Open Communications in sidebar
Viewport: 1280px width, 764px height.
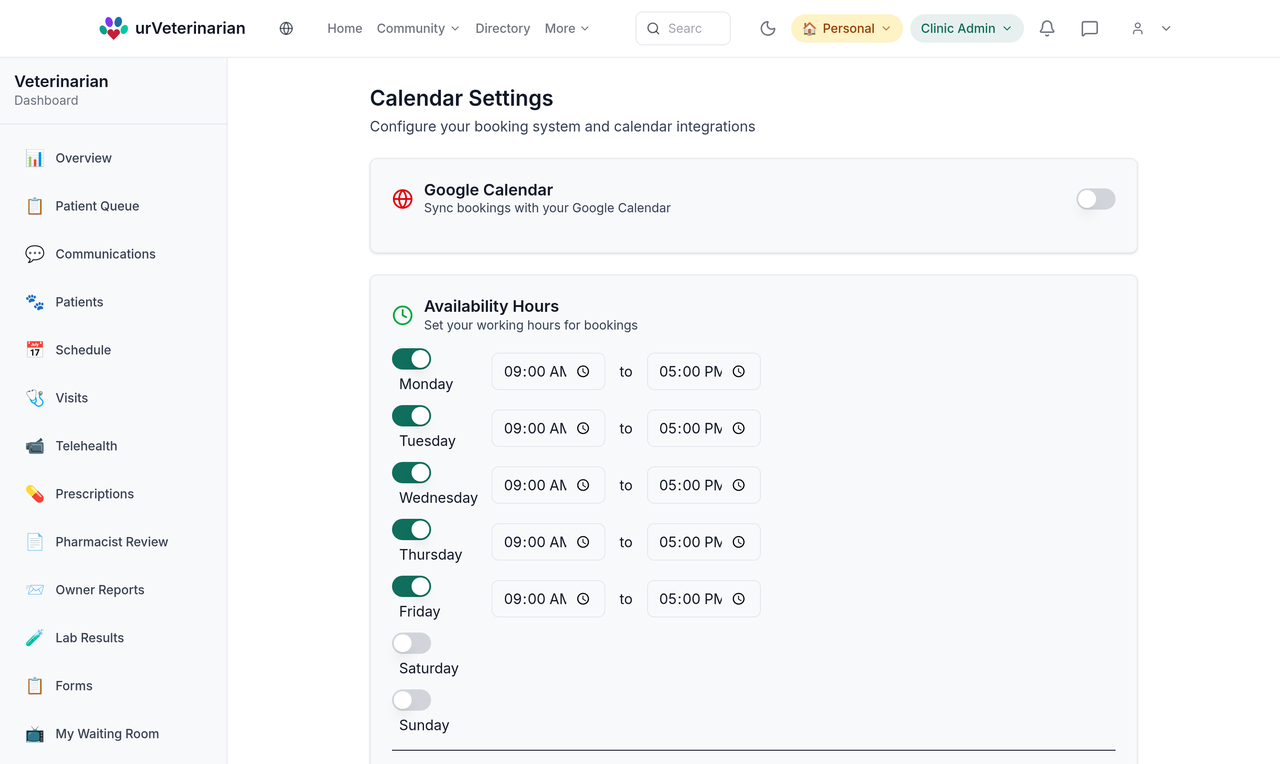coord(113,254)
